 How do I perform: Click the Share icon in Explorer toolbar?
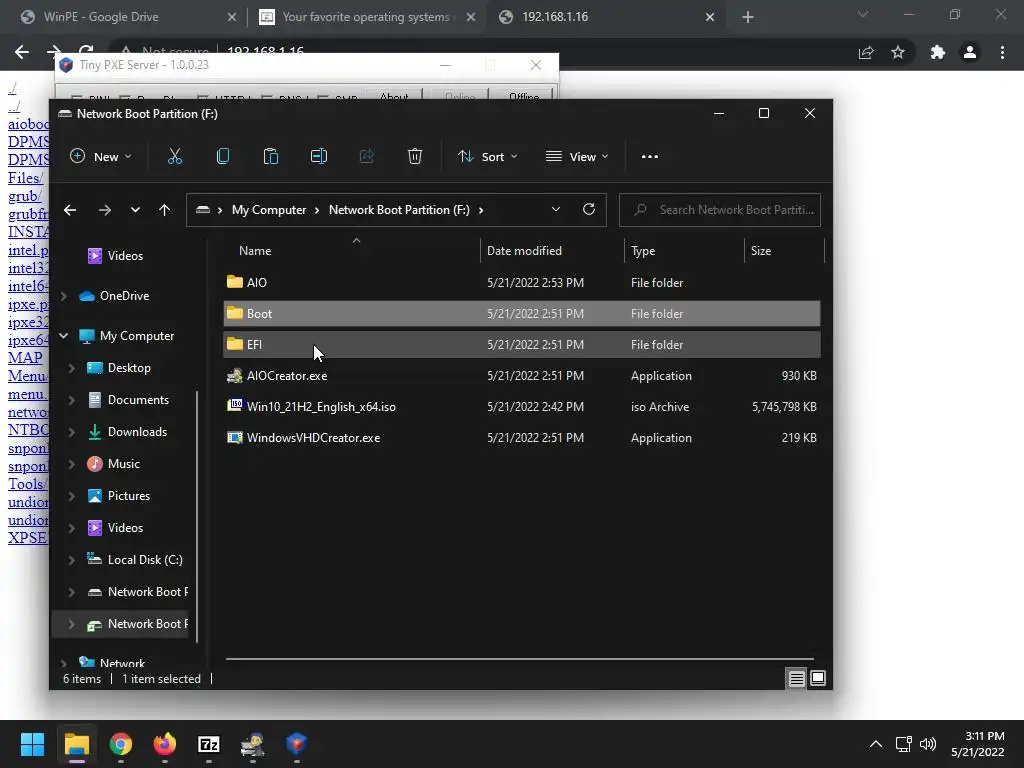click(367, 157)
